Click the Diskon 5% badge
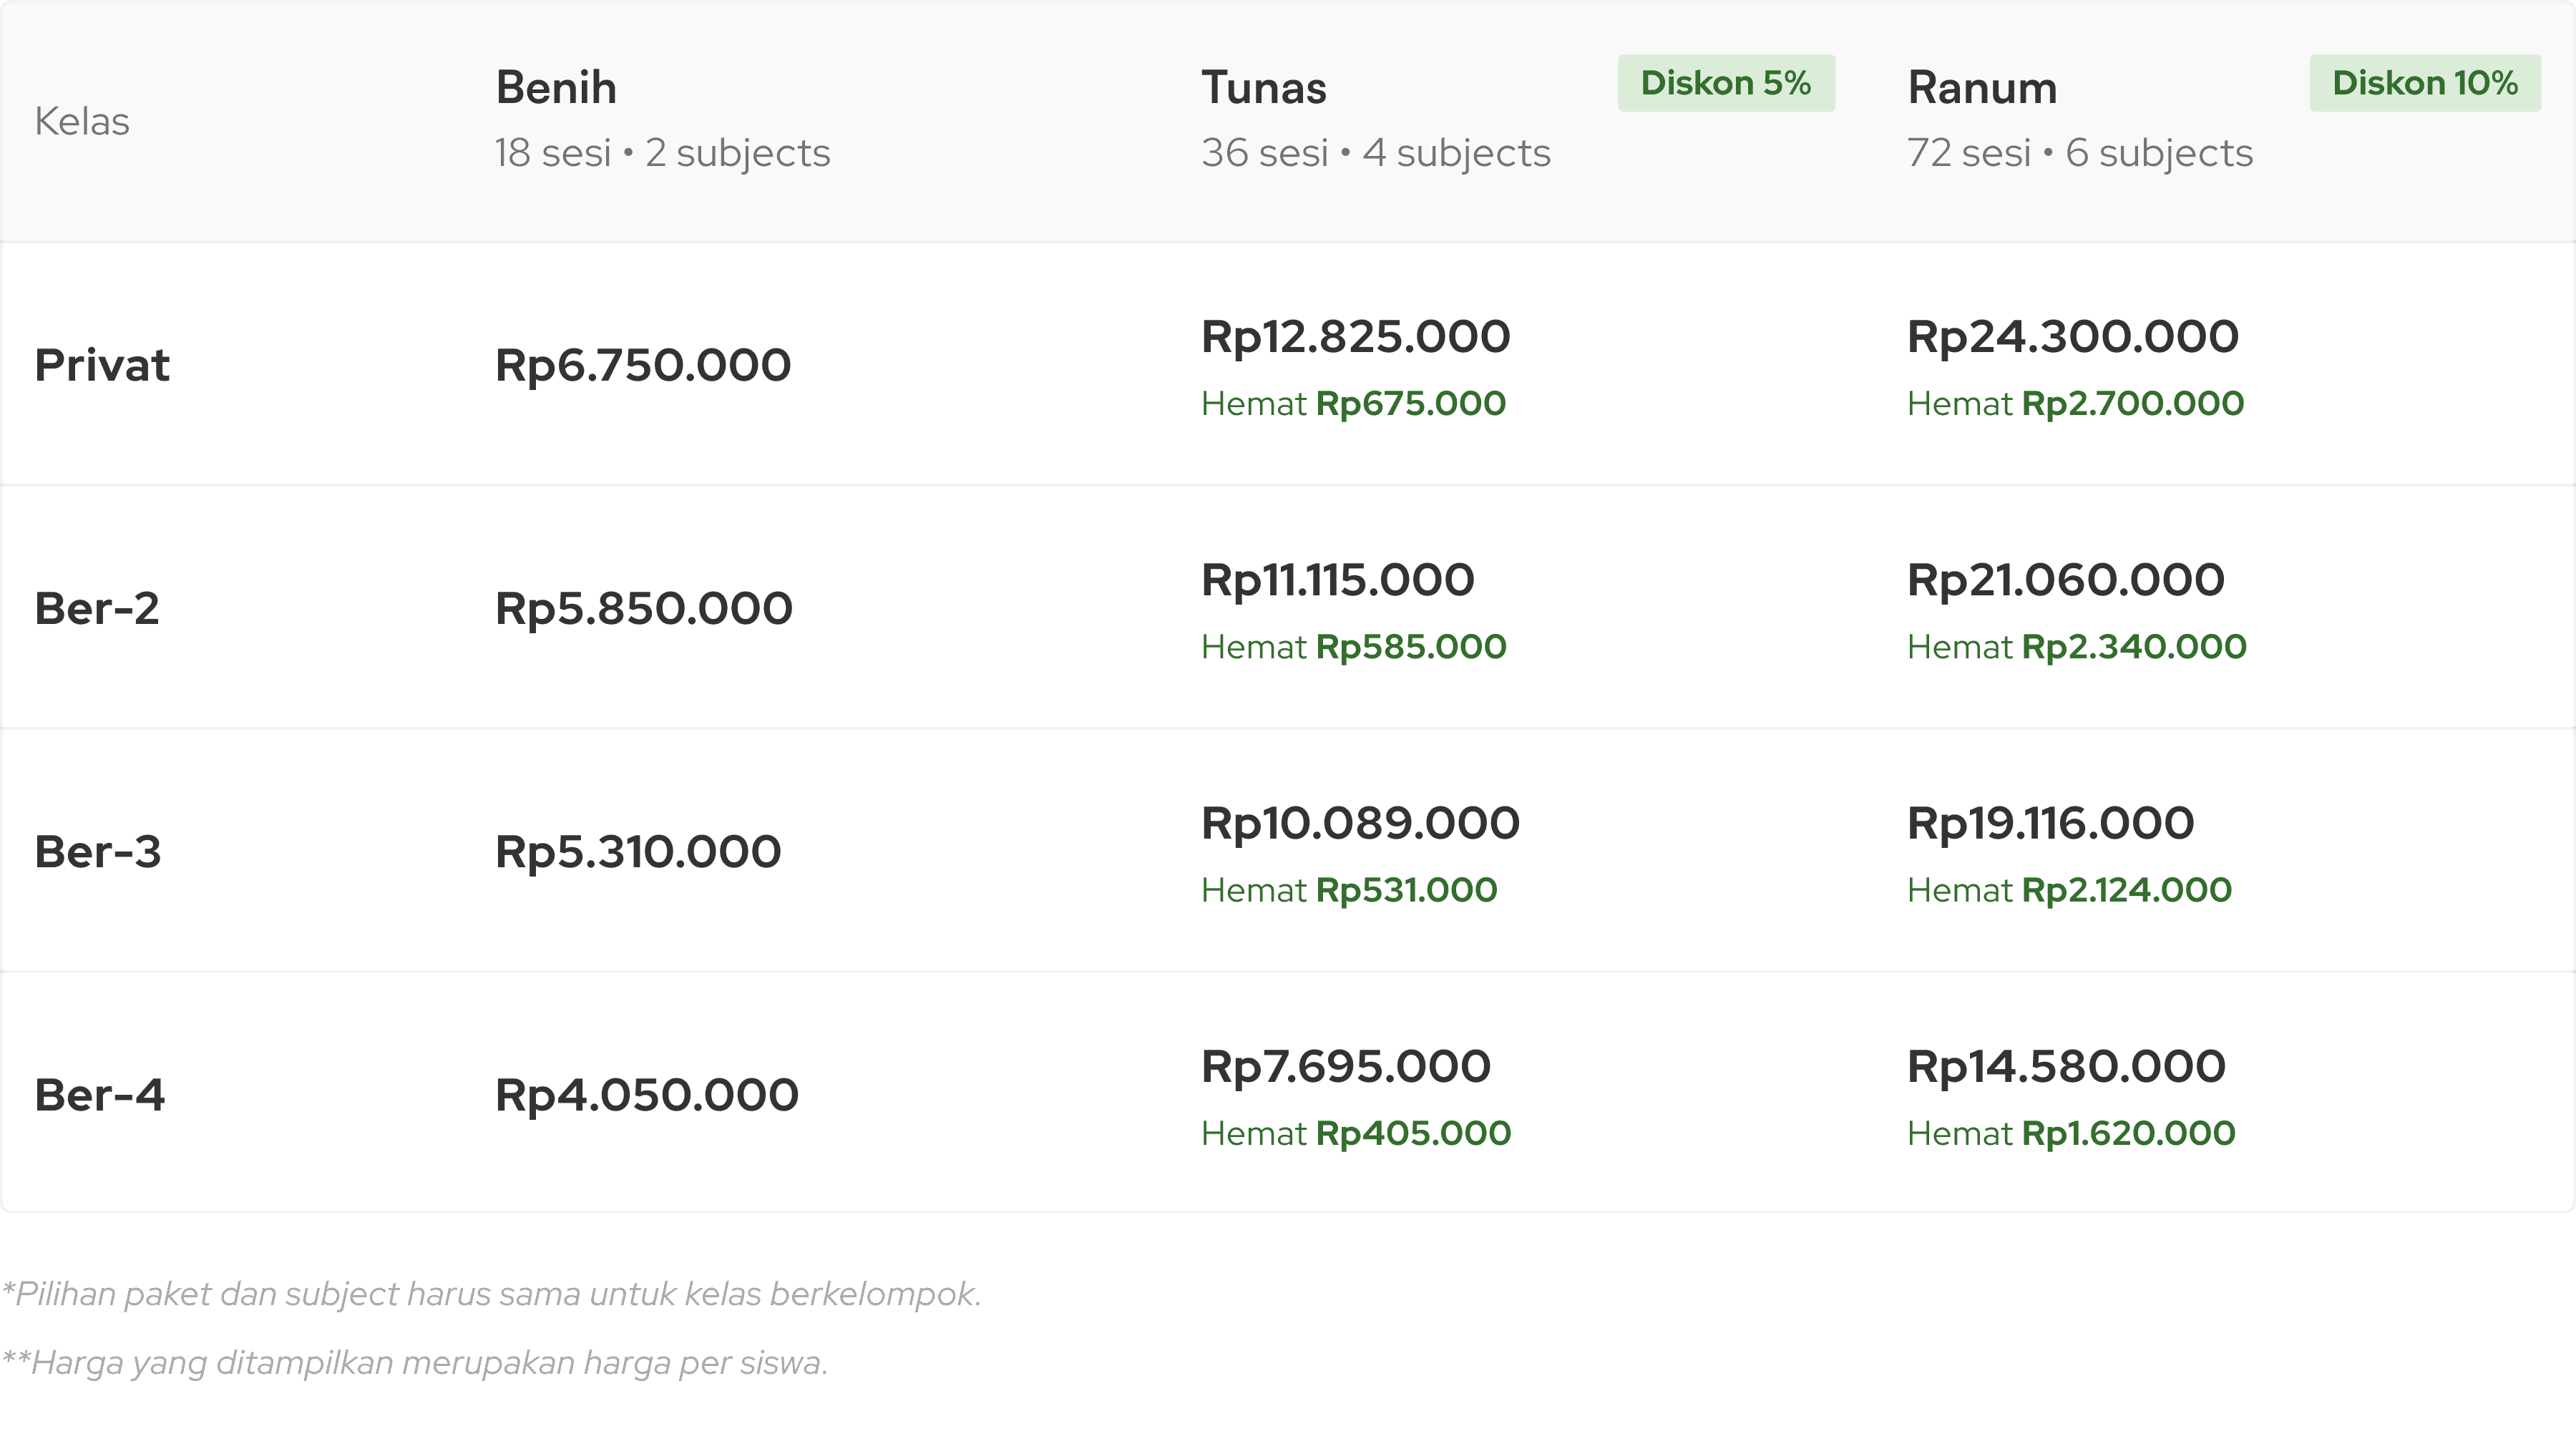The height and width of the screenshot is (1454, 2576). tap(1725, 83)
